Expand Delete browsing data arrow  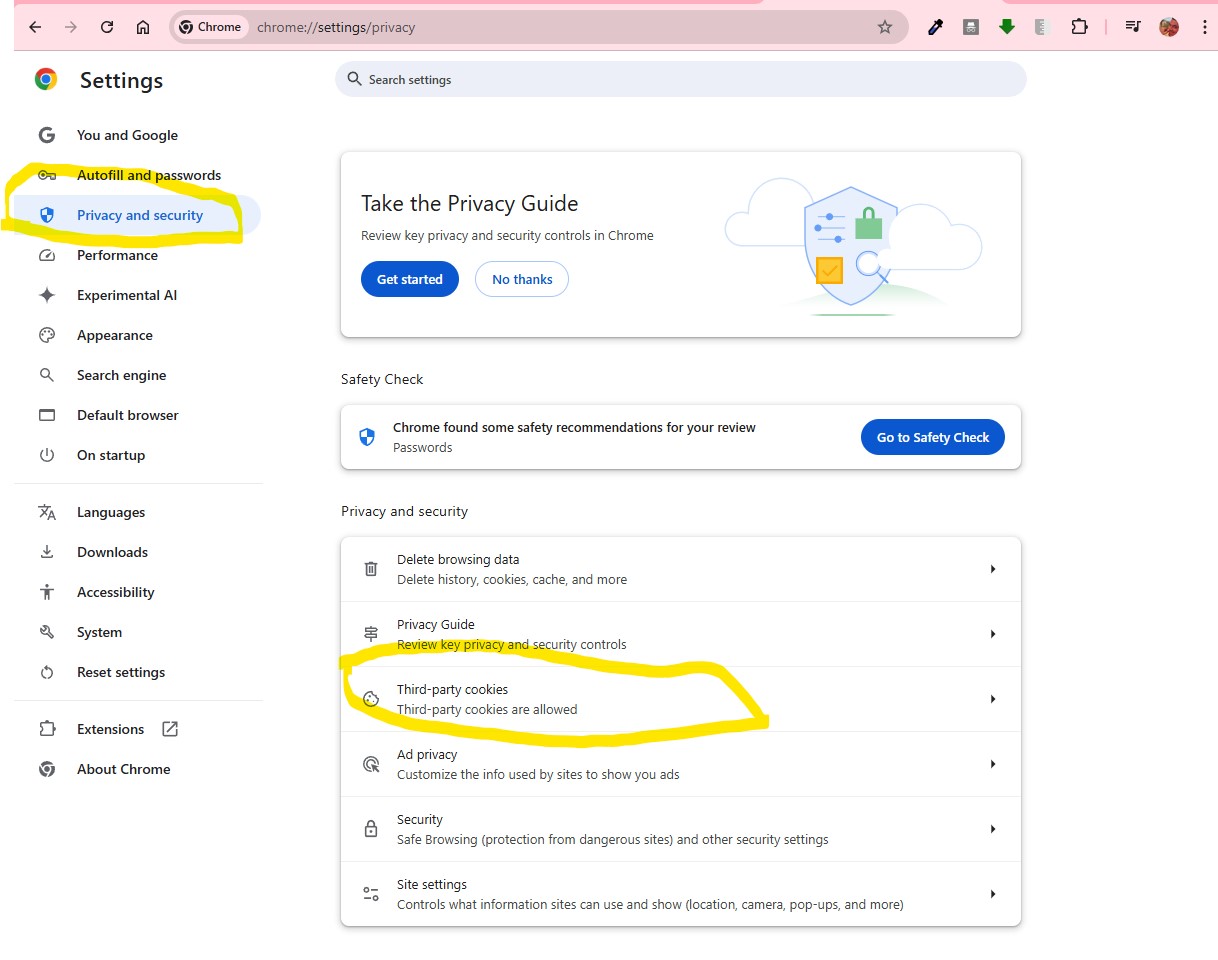993,569
